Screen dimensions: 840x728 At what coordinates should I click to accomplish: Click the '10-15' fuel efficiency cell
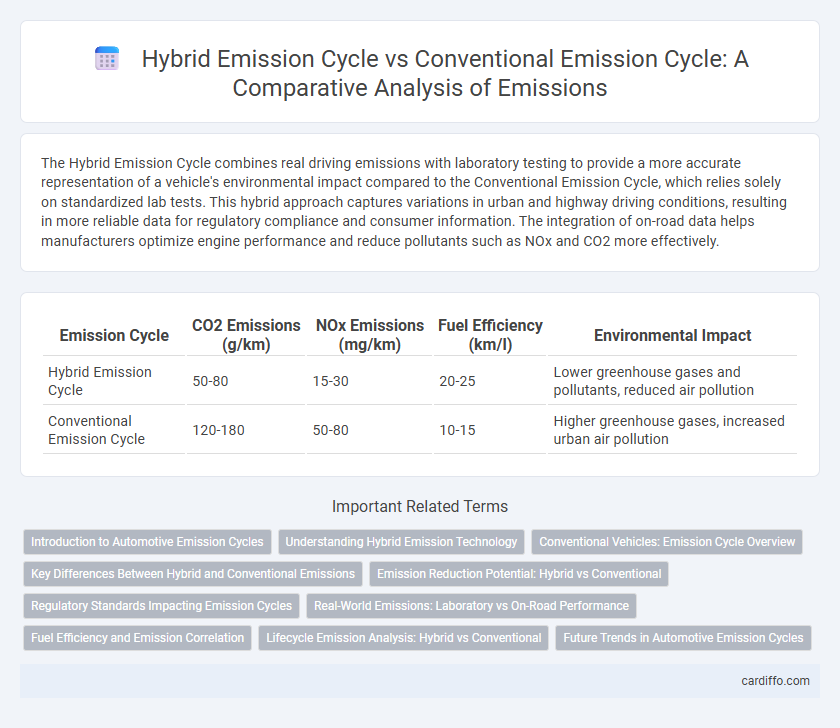click(490, 430)
